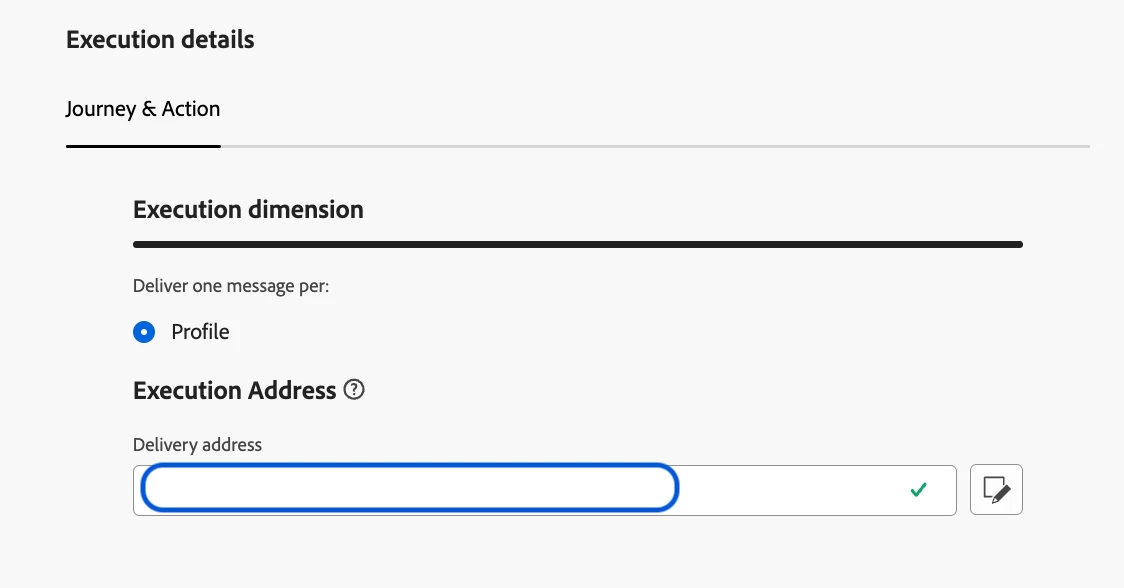Open the Journey & Action tab
Screen dimensions: 1124x588
pyautogui.click(x=143, y=109)
